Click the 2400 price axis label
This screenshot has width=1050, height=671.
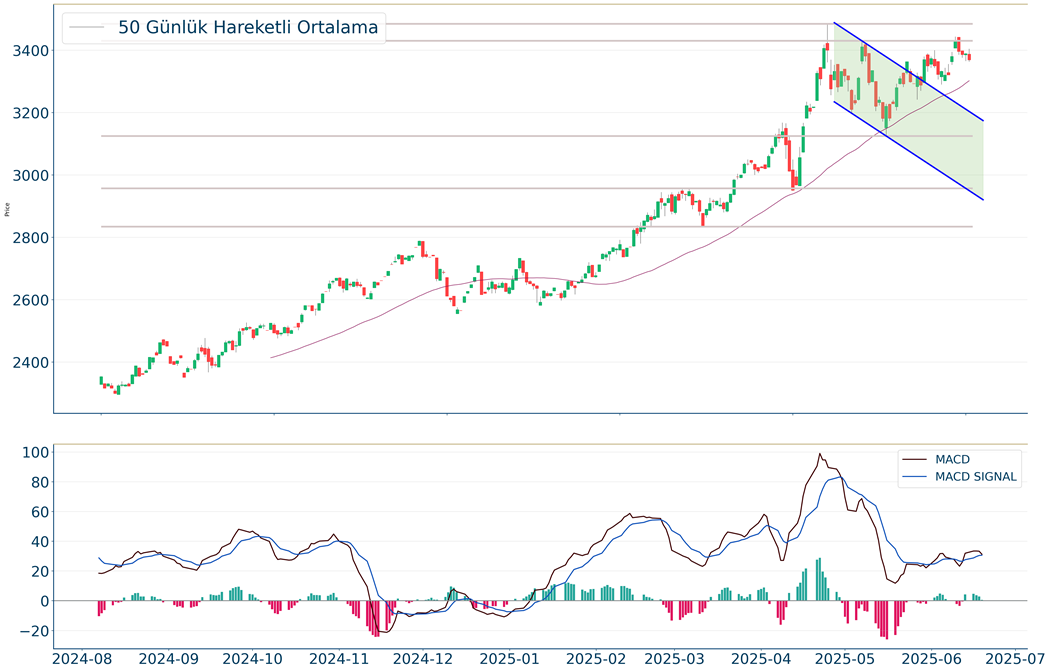pyautogui.click(x=30, y=362)
